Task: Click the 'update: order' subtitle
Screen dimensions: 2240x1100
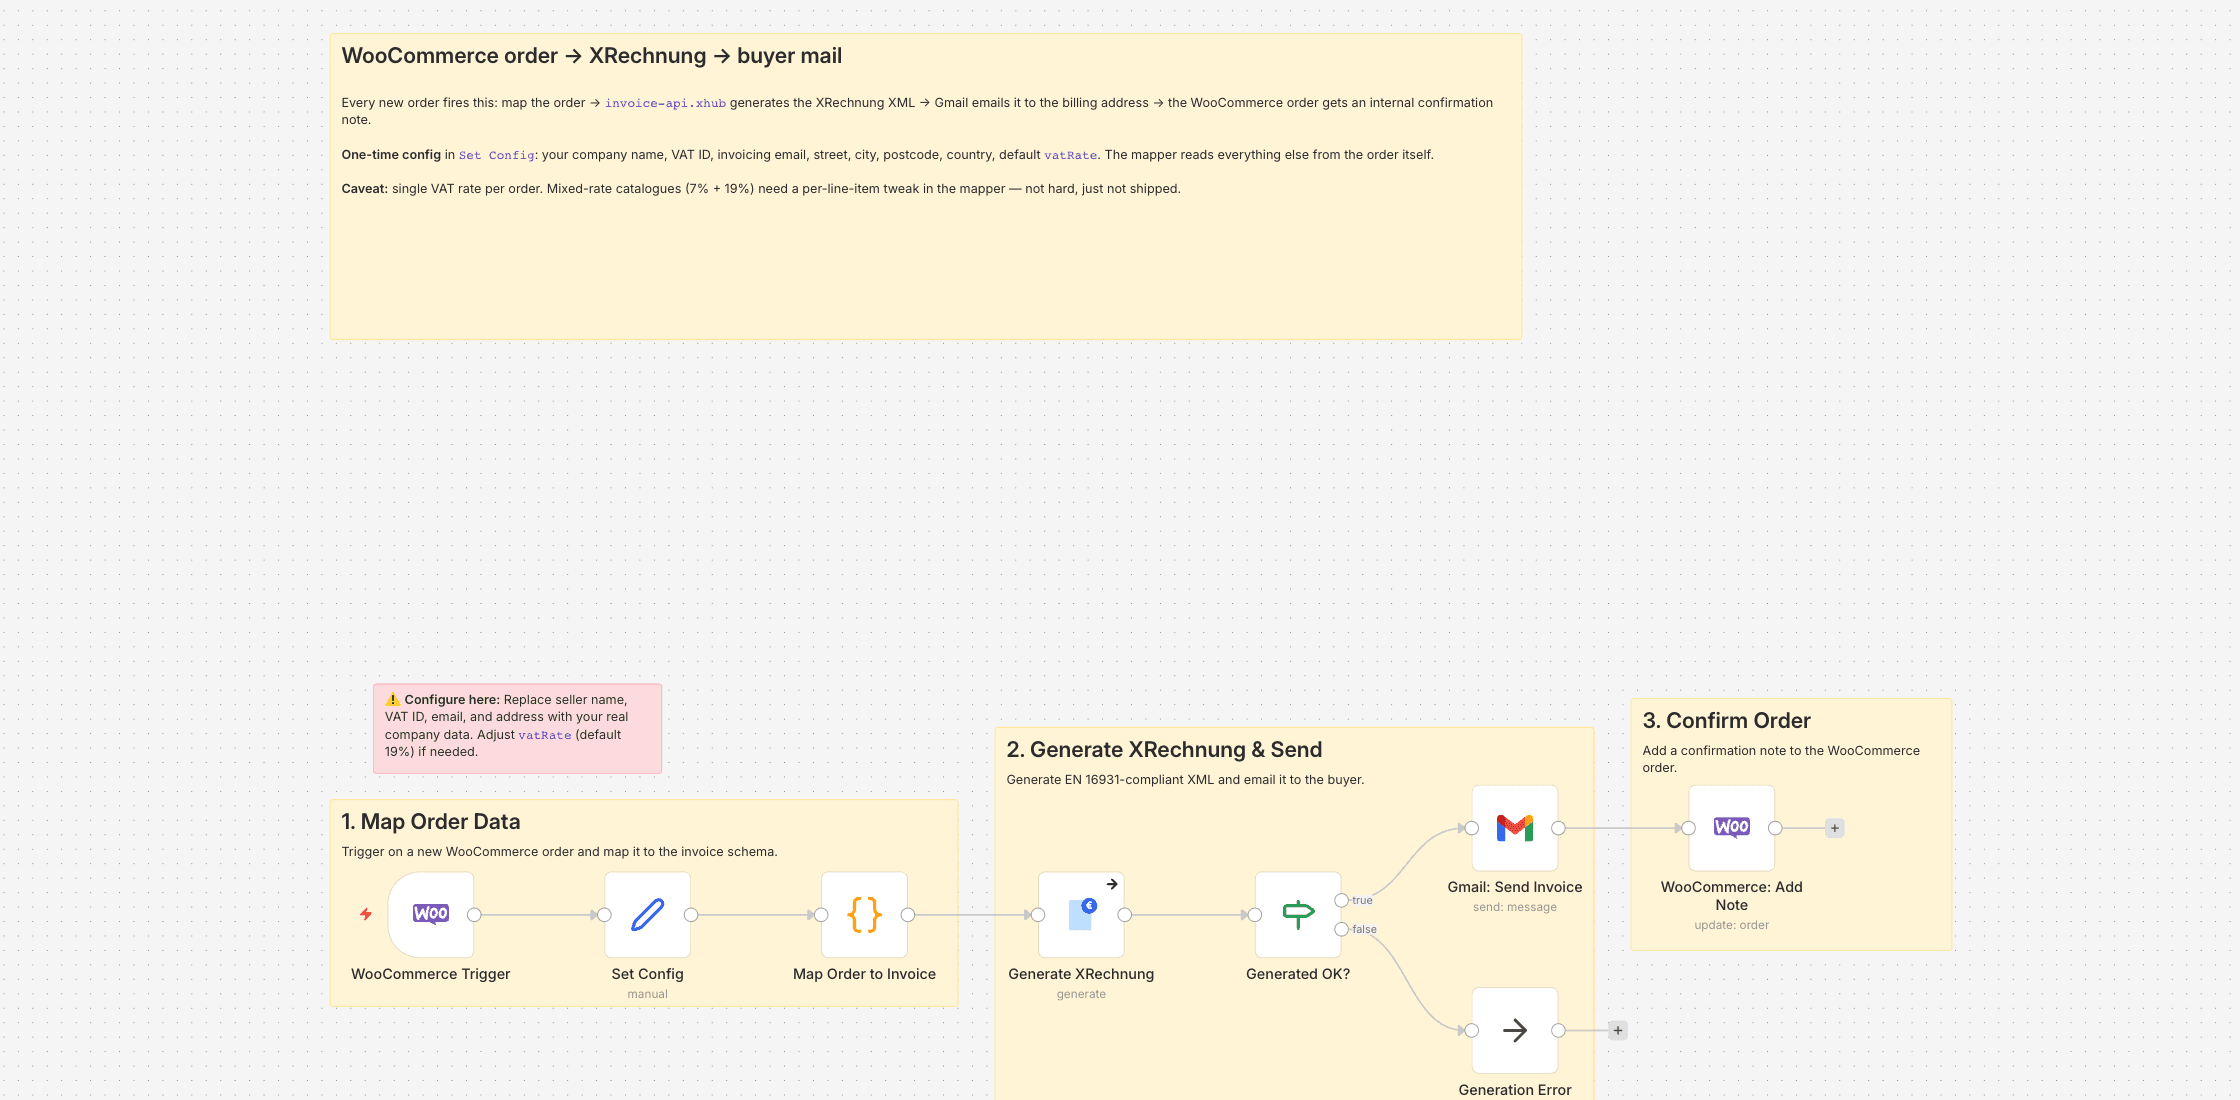Action: 1732,925
